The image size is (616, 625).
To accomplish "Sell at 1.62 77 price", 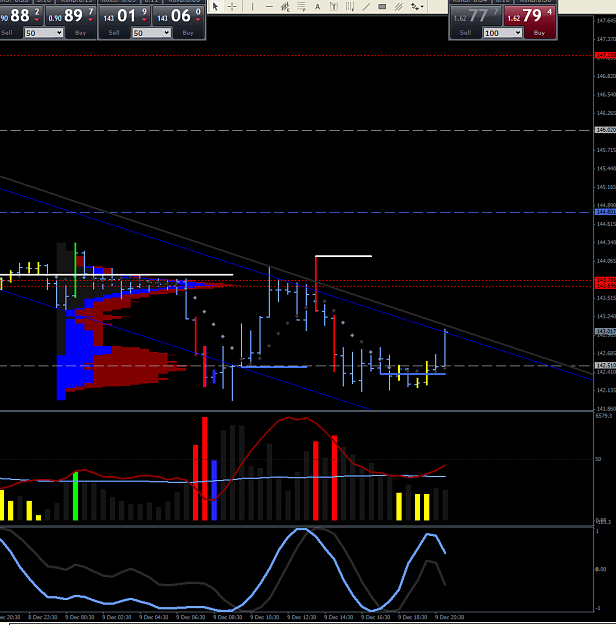I will (x=476, y=16).
